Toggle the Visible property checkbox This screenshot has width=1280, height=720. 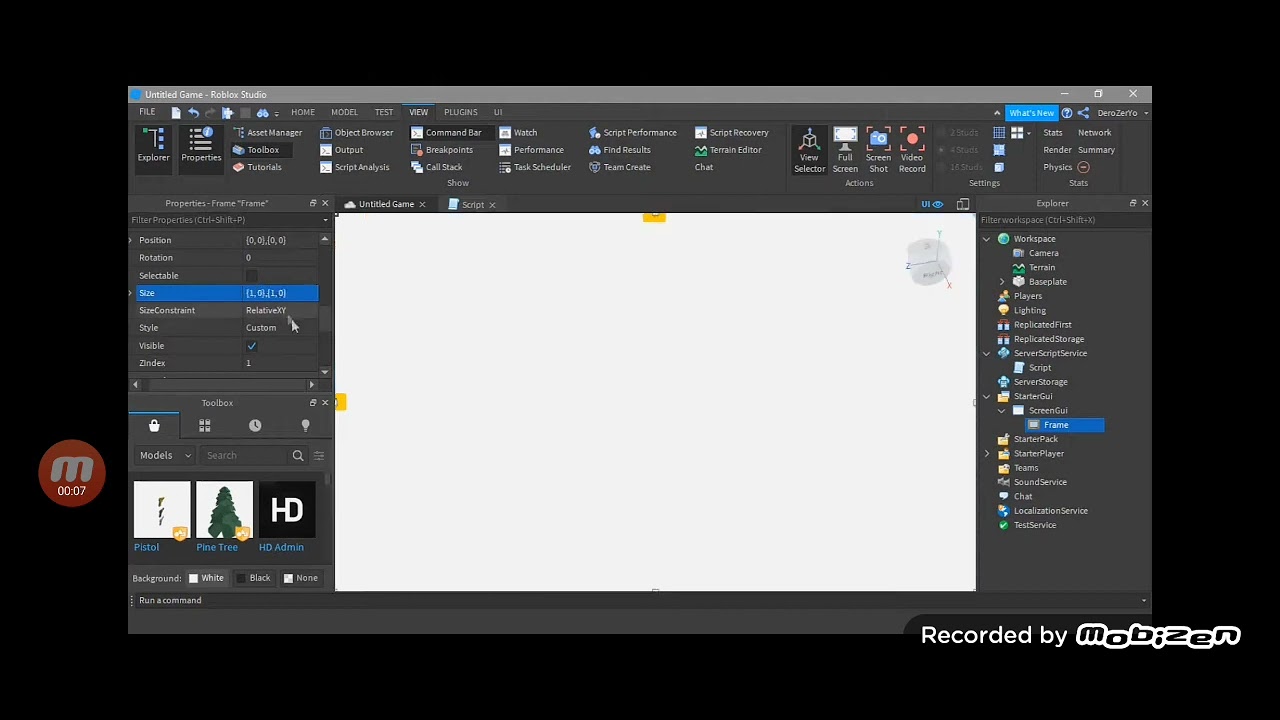point(251,346)
